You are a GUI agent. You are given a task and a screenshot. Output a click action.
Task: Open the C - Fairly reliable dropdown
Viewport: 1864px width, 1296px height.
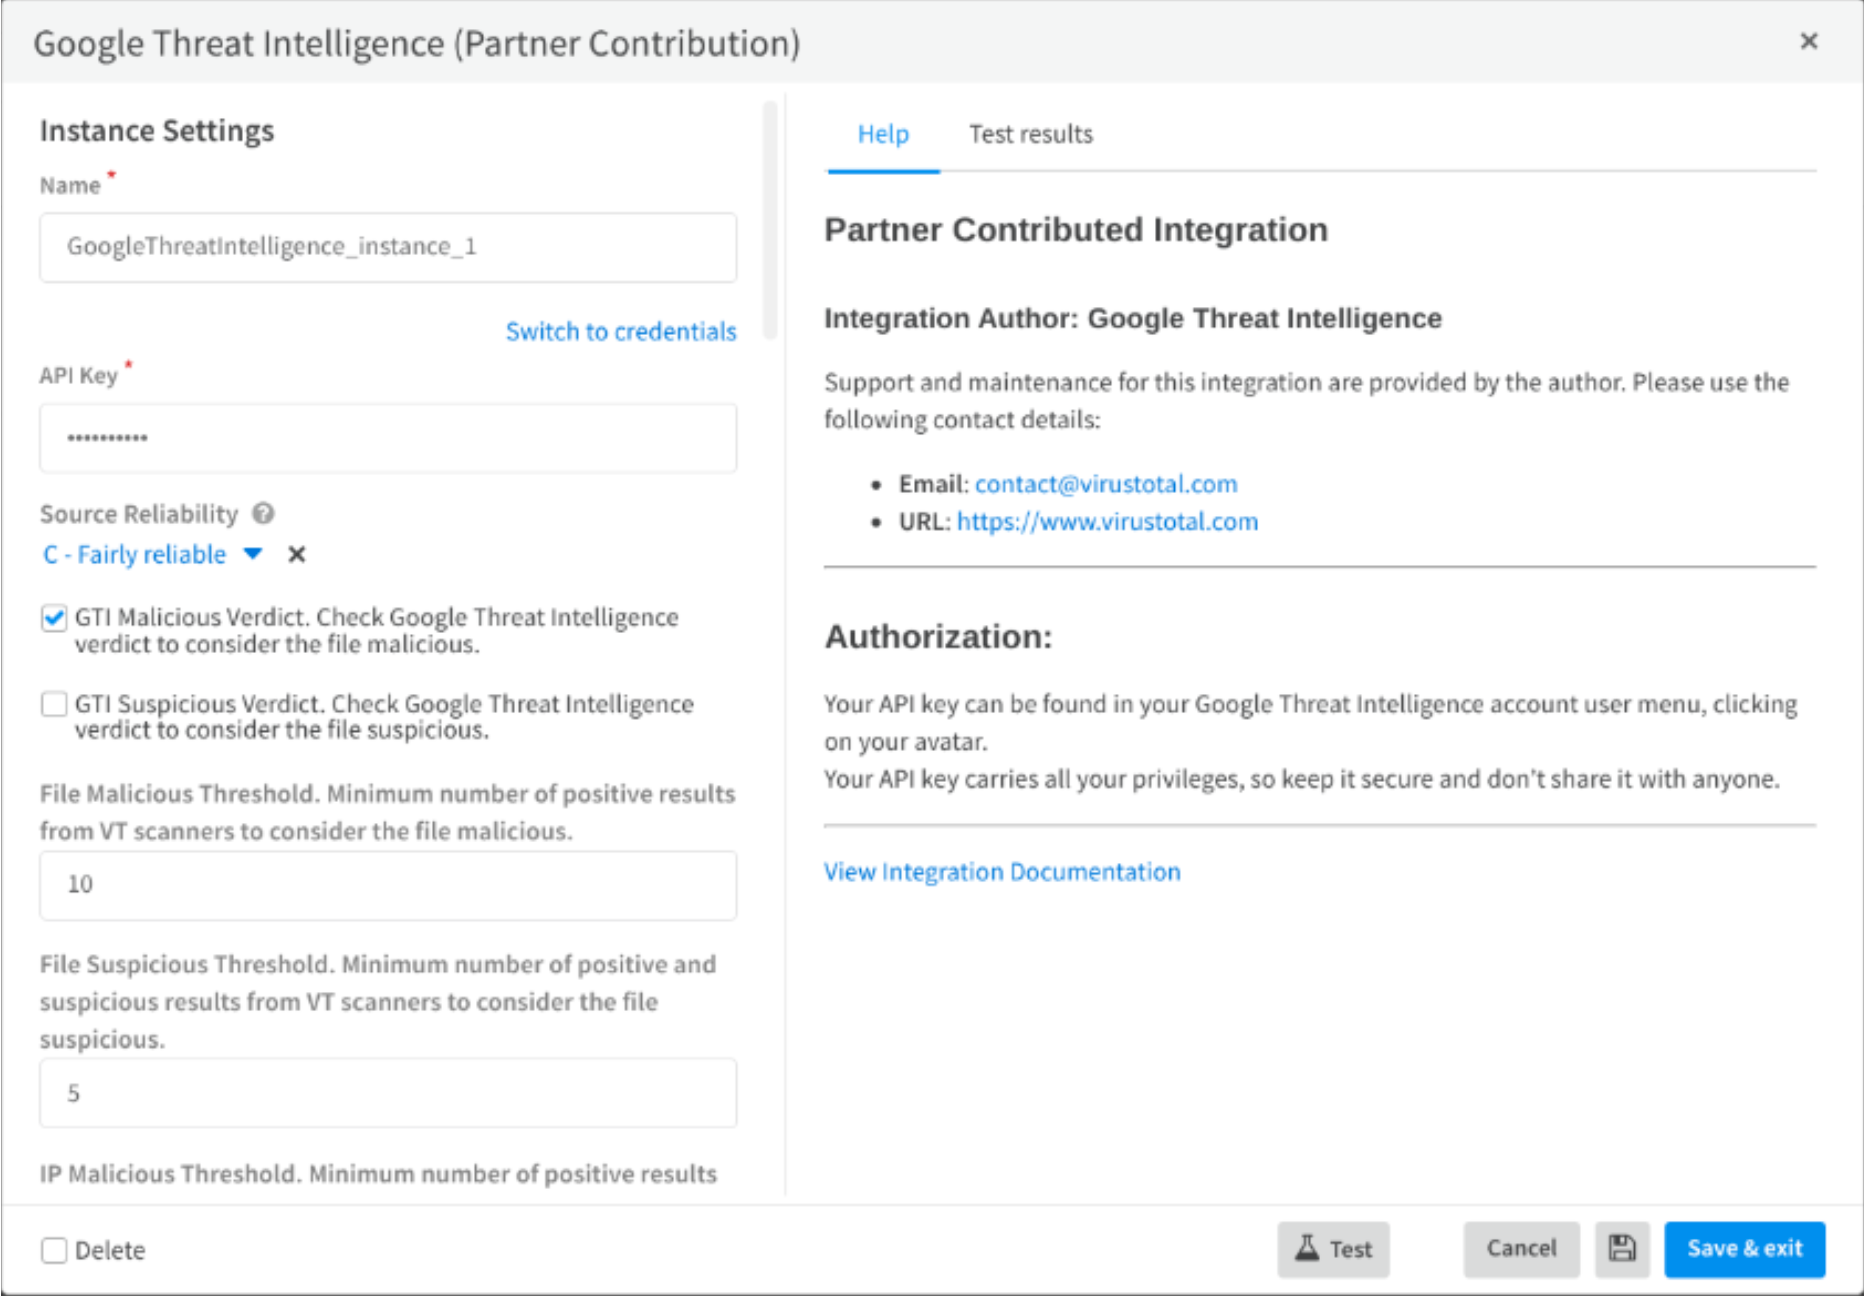pos(152,554)
